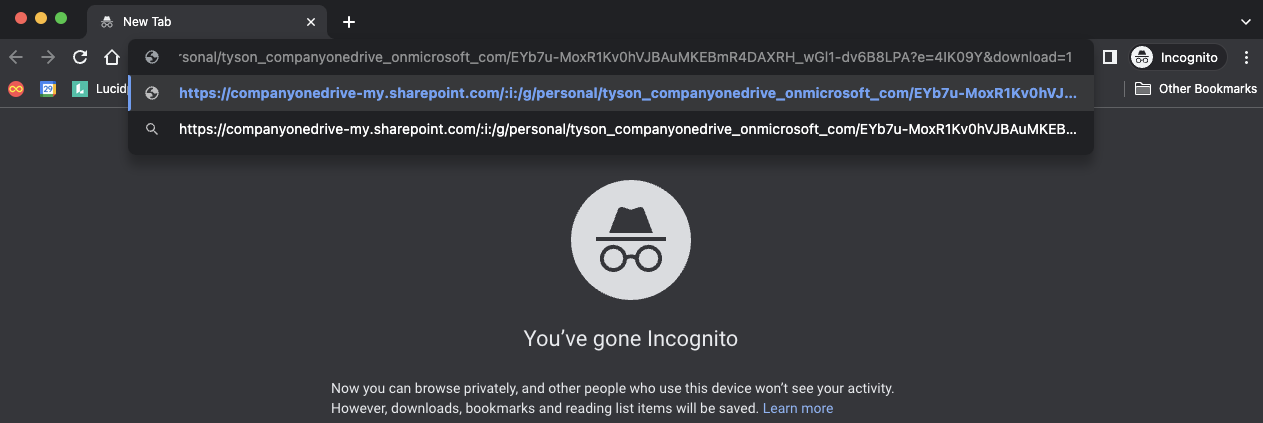1263x423 pixels.
Task: Follow the Learn more link
Action: tap(797, 408)
